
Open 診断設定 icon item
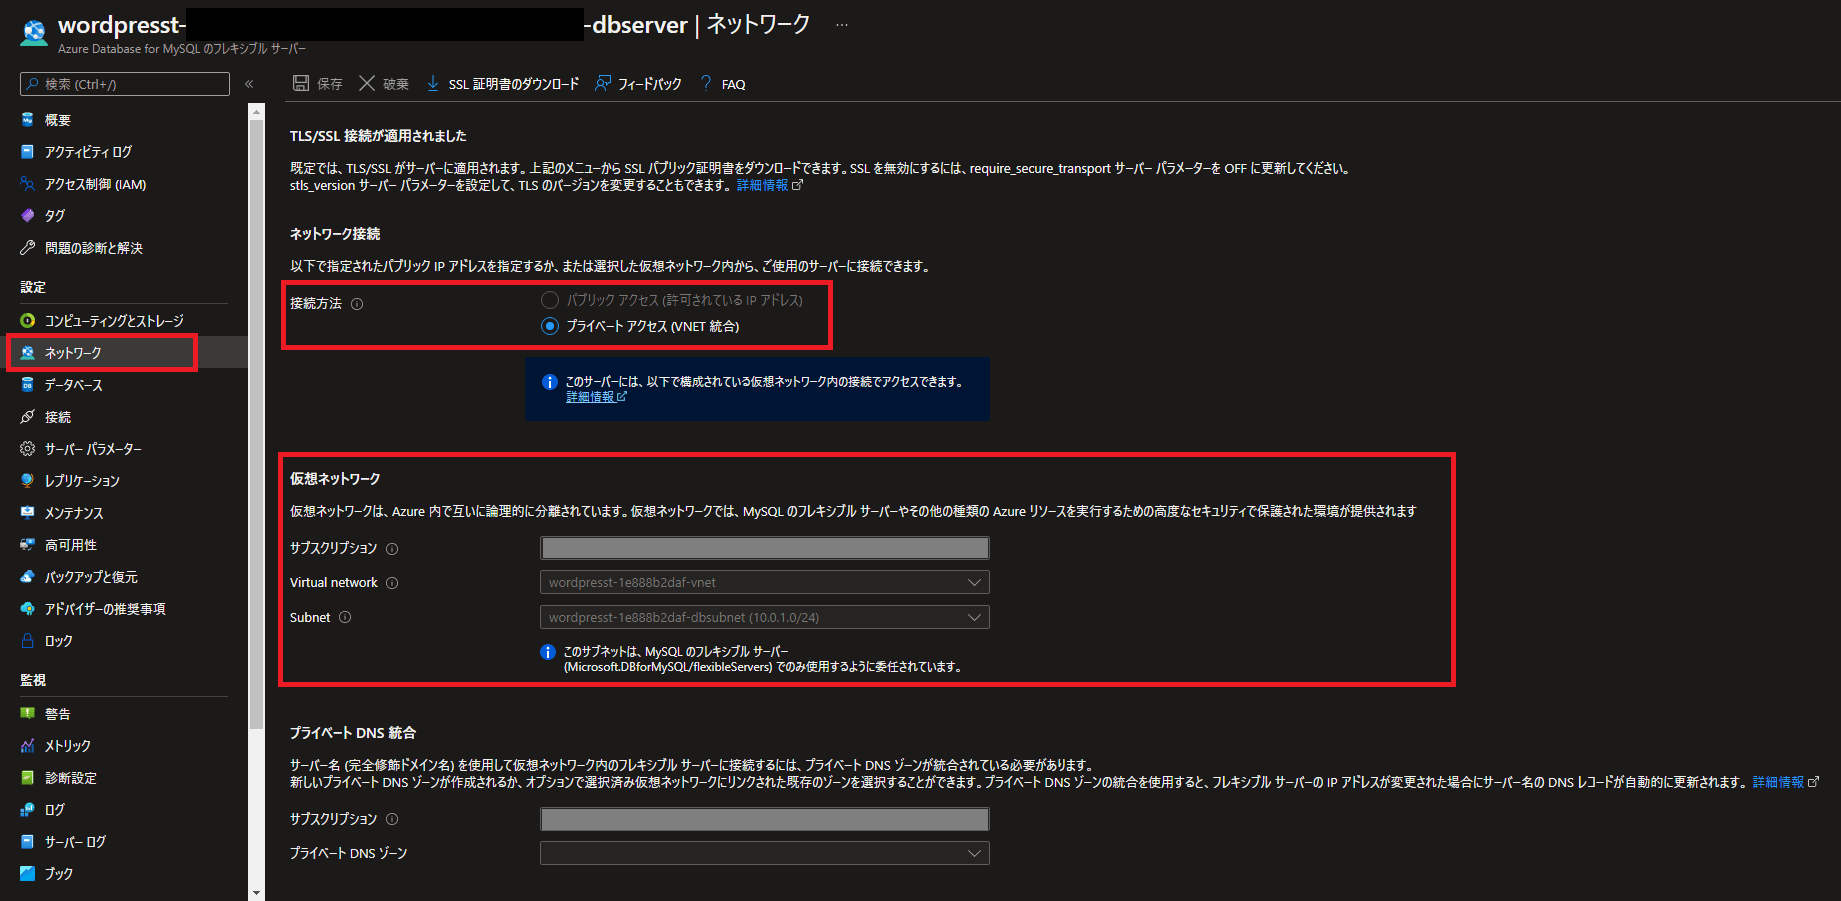tap(28, 778)
